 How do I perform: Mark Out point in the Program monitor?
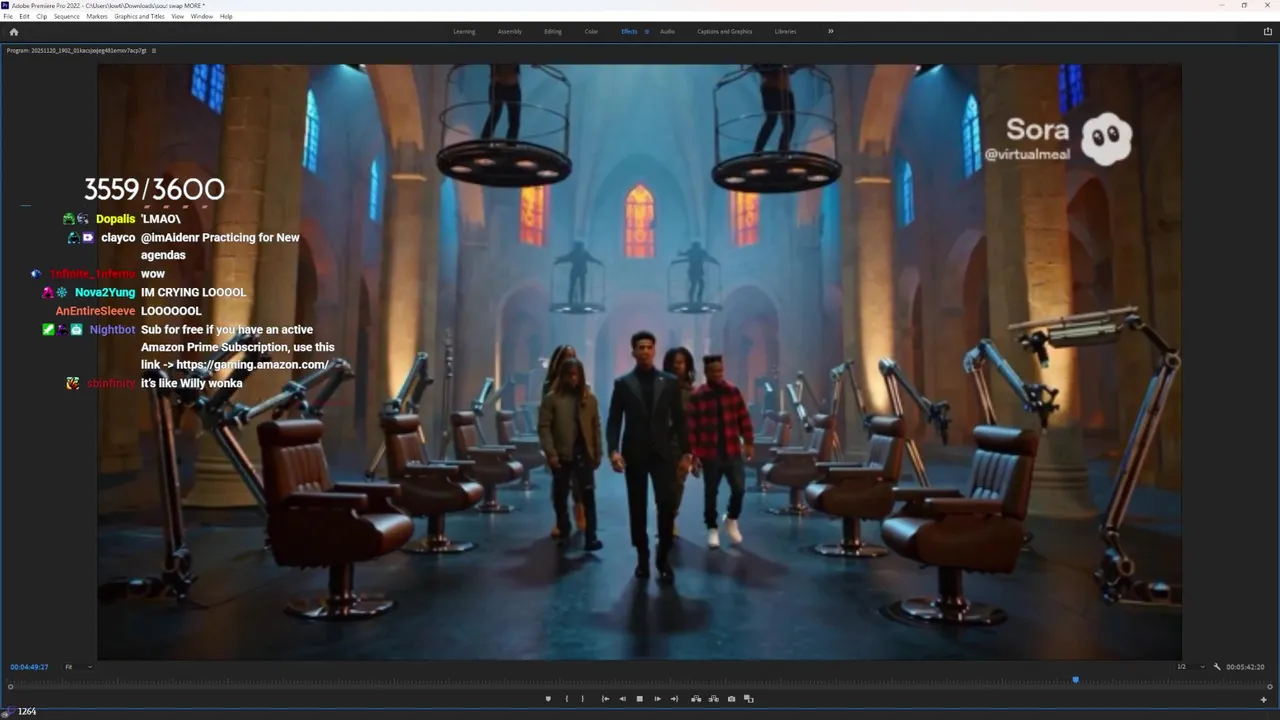coord(583,699)
